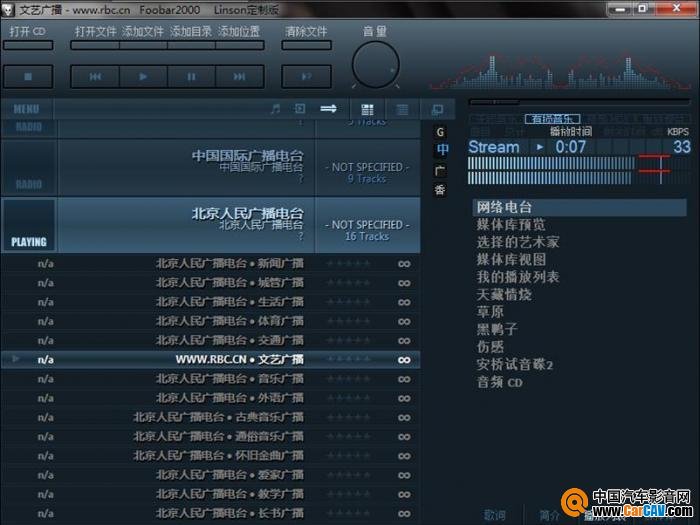Click the 打开 CD button bar
Viewport: 700px width, 525px height.
[28, 45]
